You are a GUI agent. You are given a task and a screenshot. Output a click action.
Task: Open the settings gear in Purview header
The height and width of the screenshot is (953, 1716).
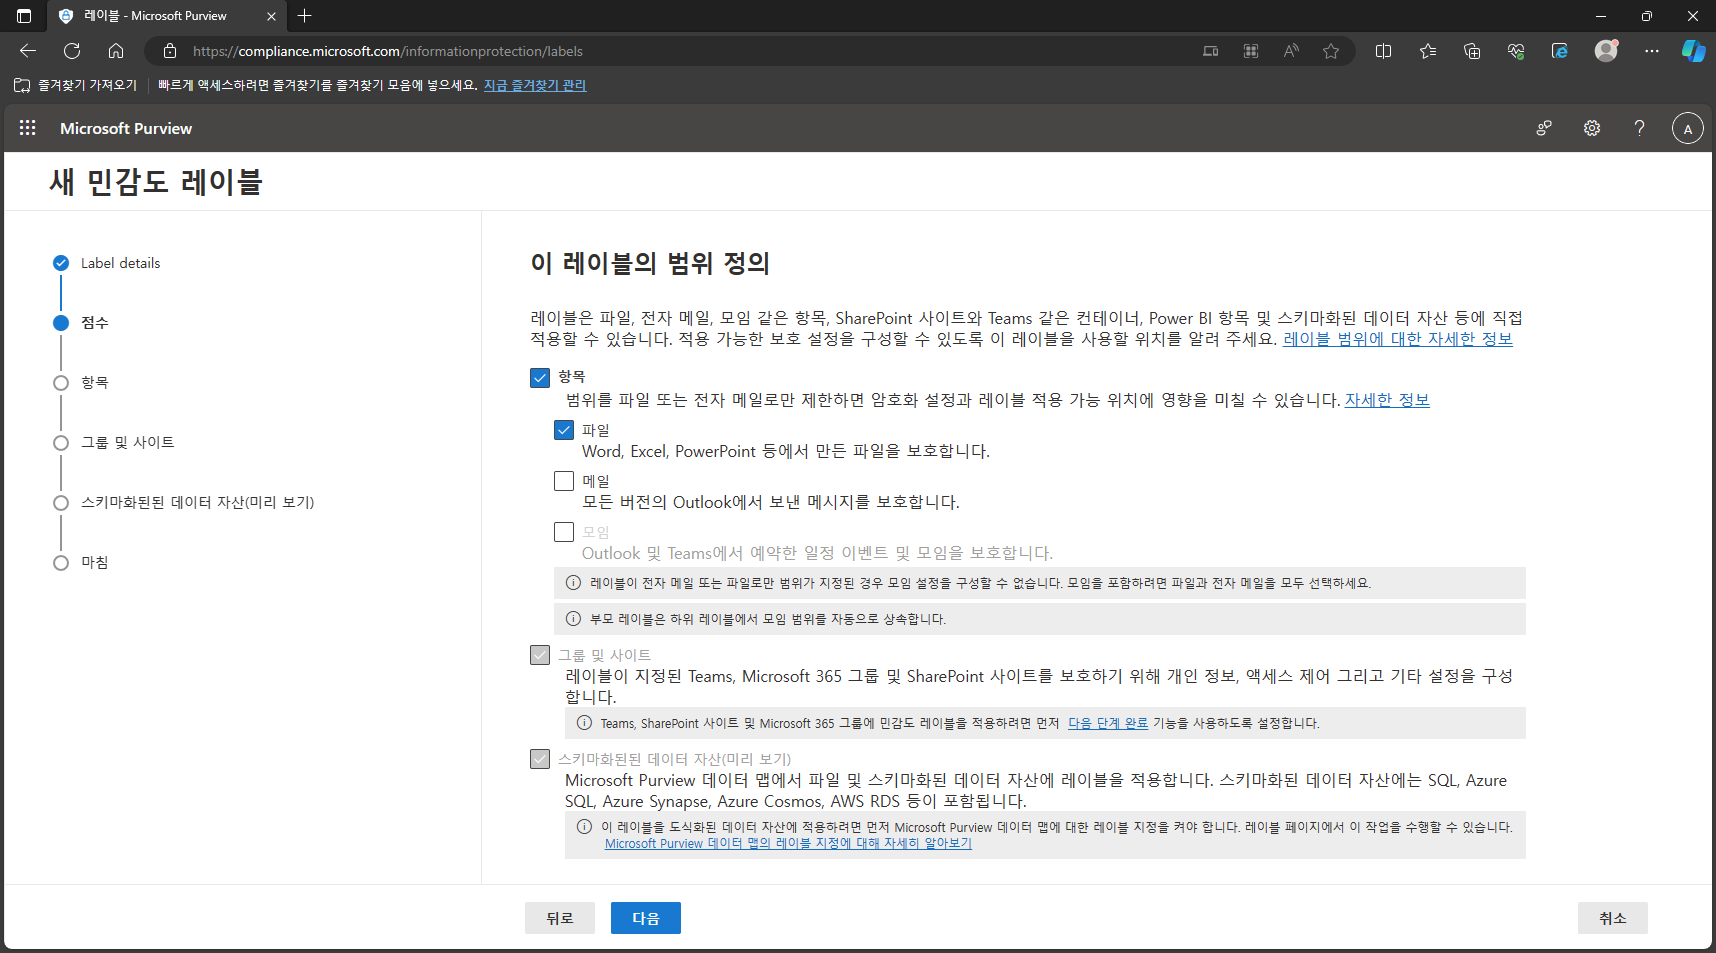[x=1592, y=128]
